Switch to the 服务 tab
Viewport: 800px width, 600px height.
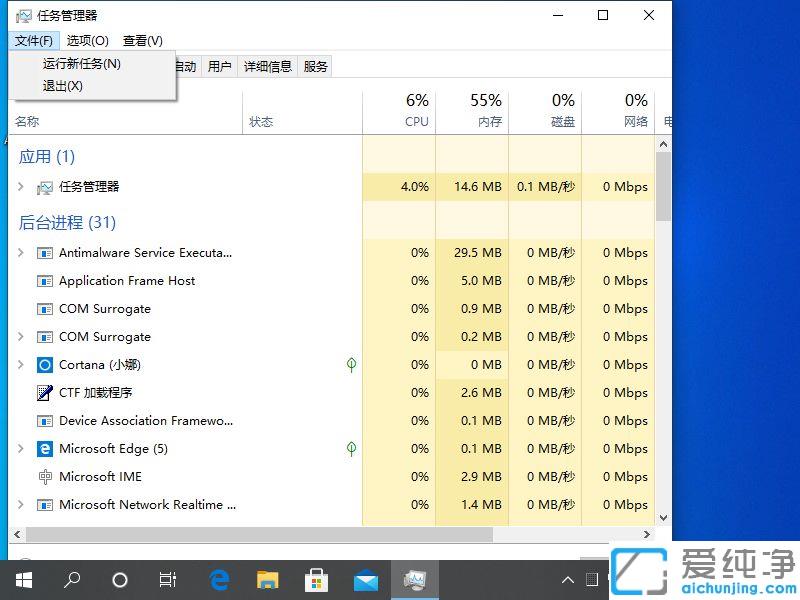pos(315,66)
